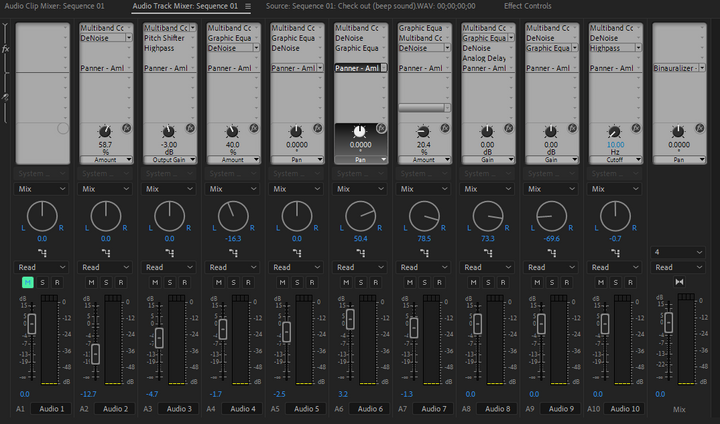Click the output assignment icon under Audio 8 pan
The image size is (720, 424).
pos(488,253)
